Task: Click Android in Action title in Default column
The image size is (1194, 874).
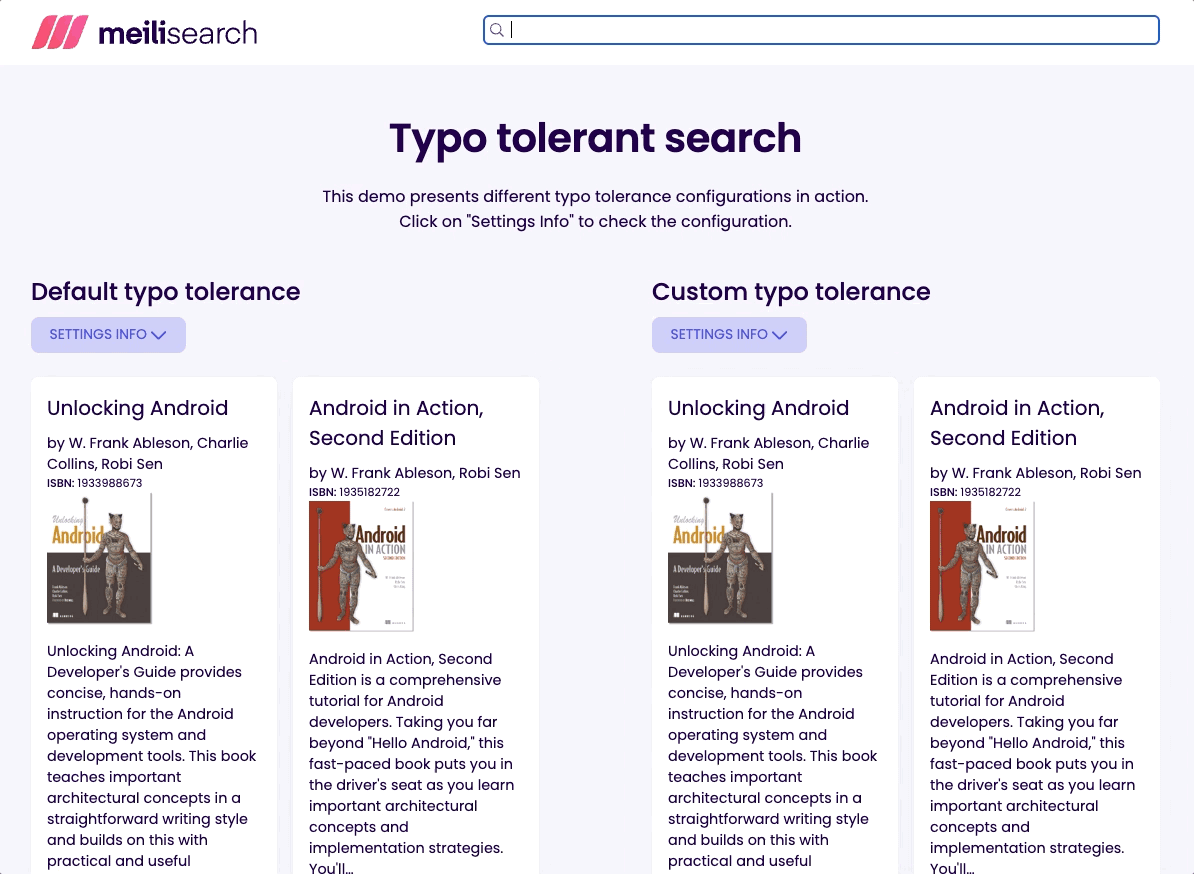Action: tap(396, 423)
